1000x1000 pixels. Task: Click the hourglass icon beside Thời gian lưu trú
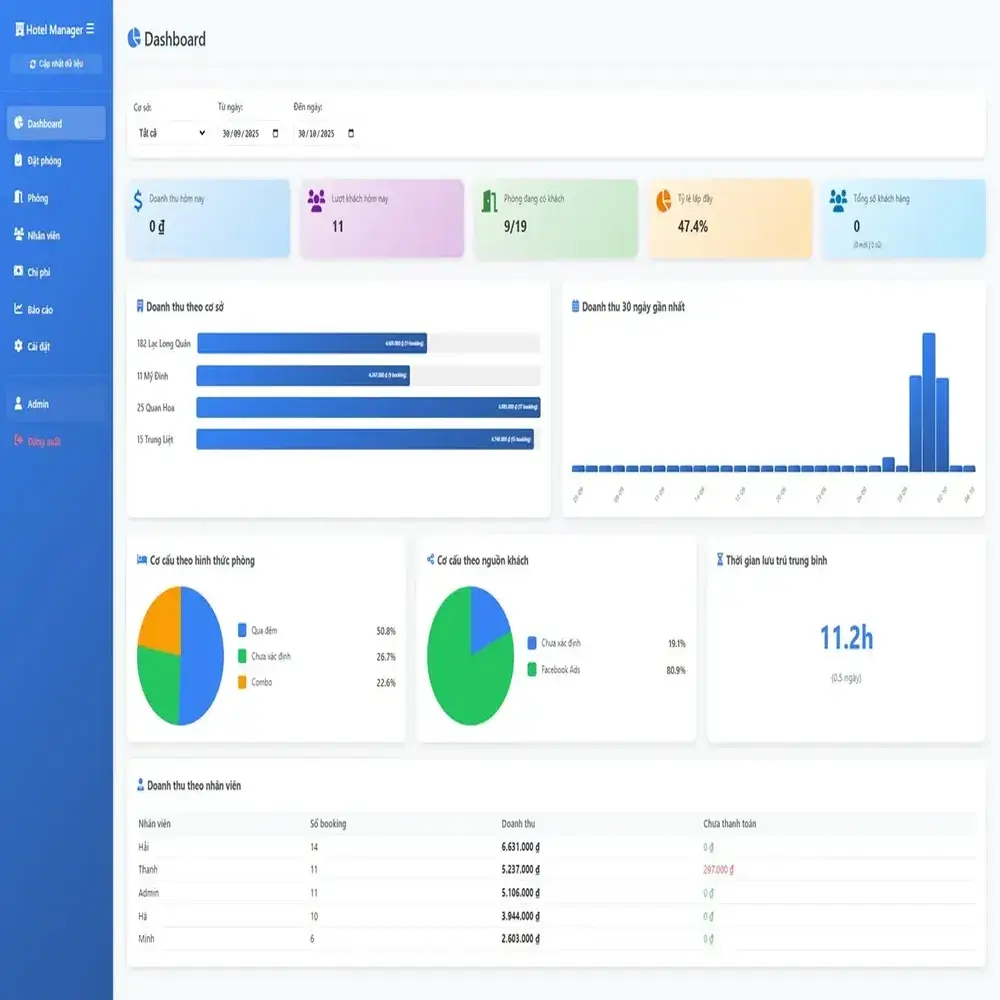[719, 560]
